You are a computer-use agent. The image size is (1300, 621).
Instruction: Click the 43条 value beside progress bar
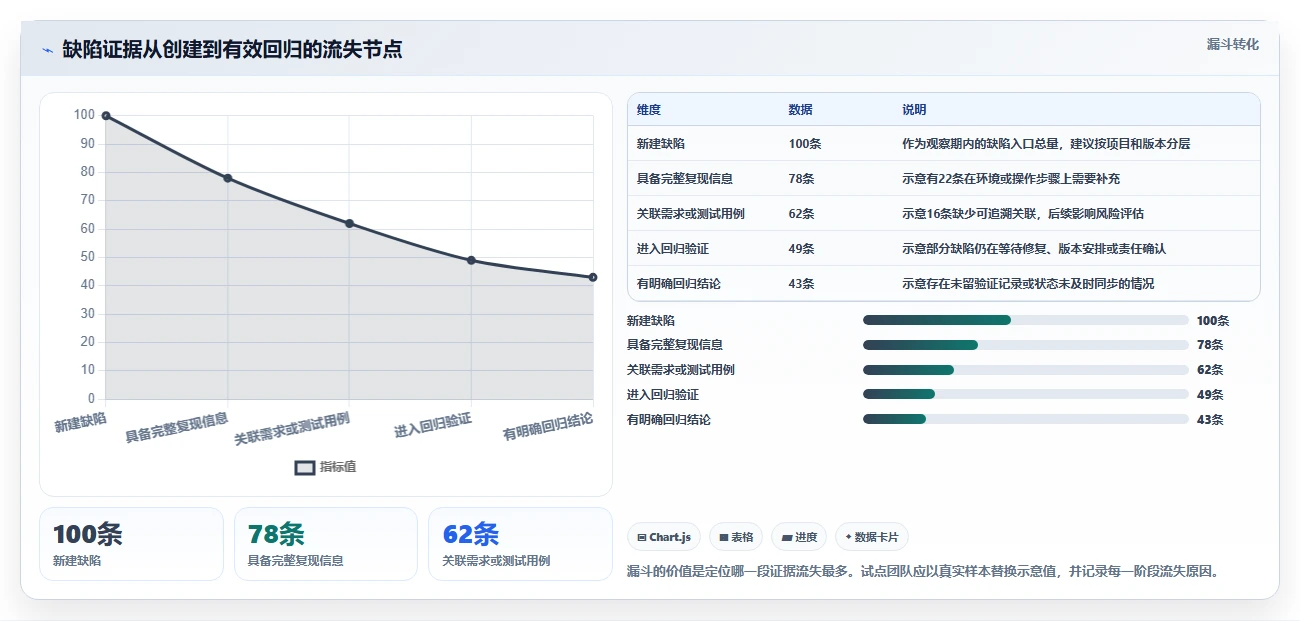pos(1210,420)
